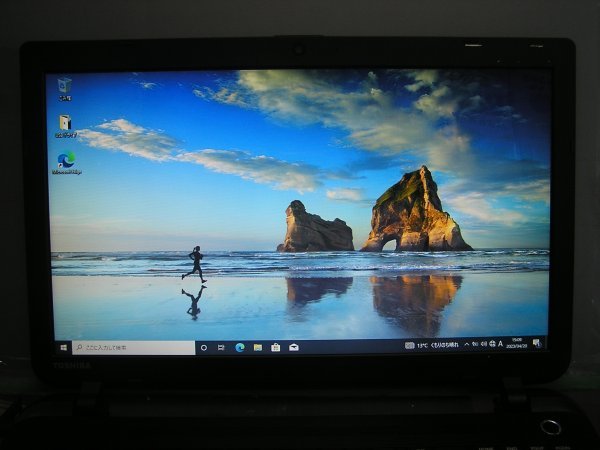Open the volume speaker tray icon

coord(483,344)
